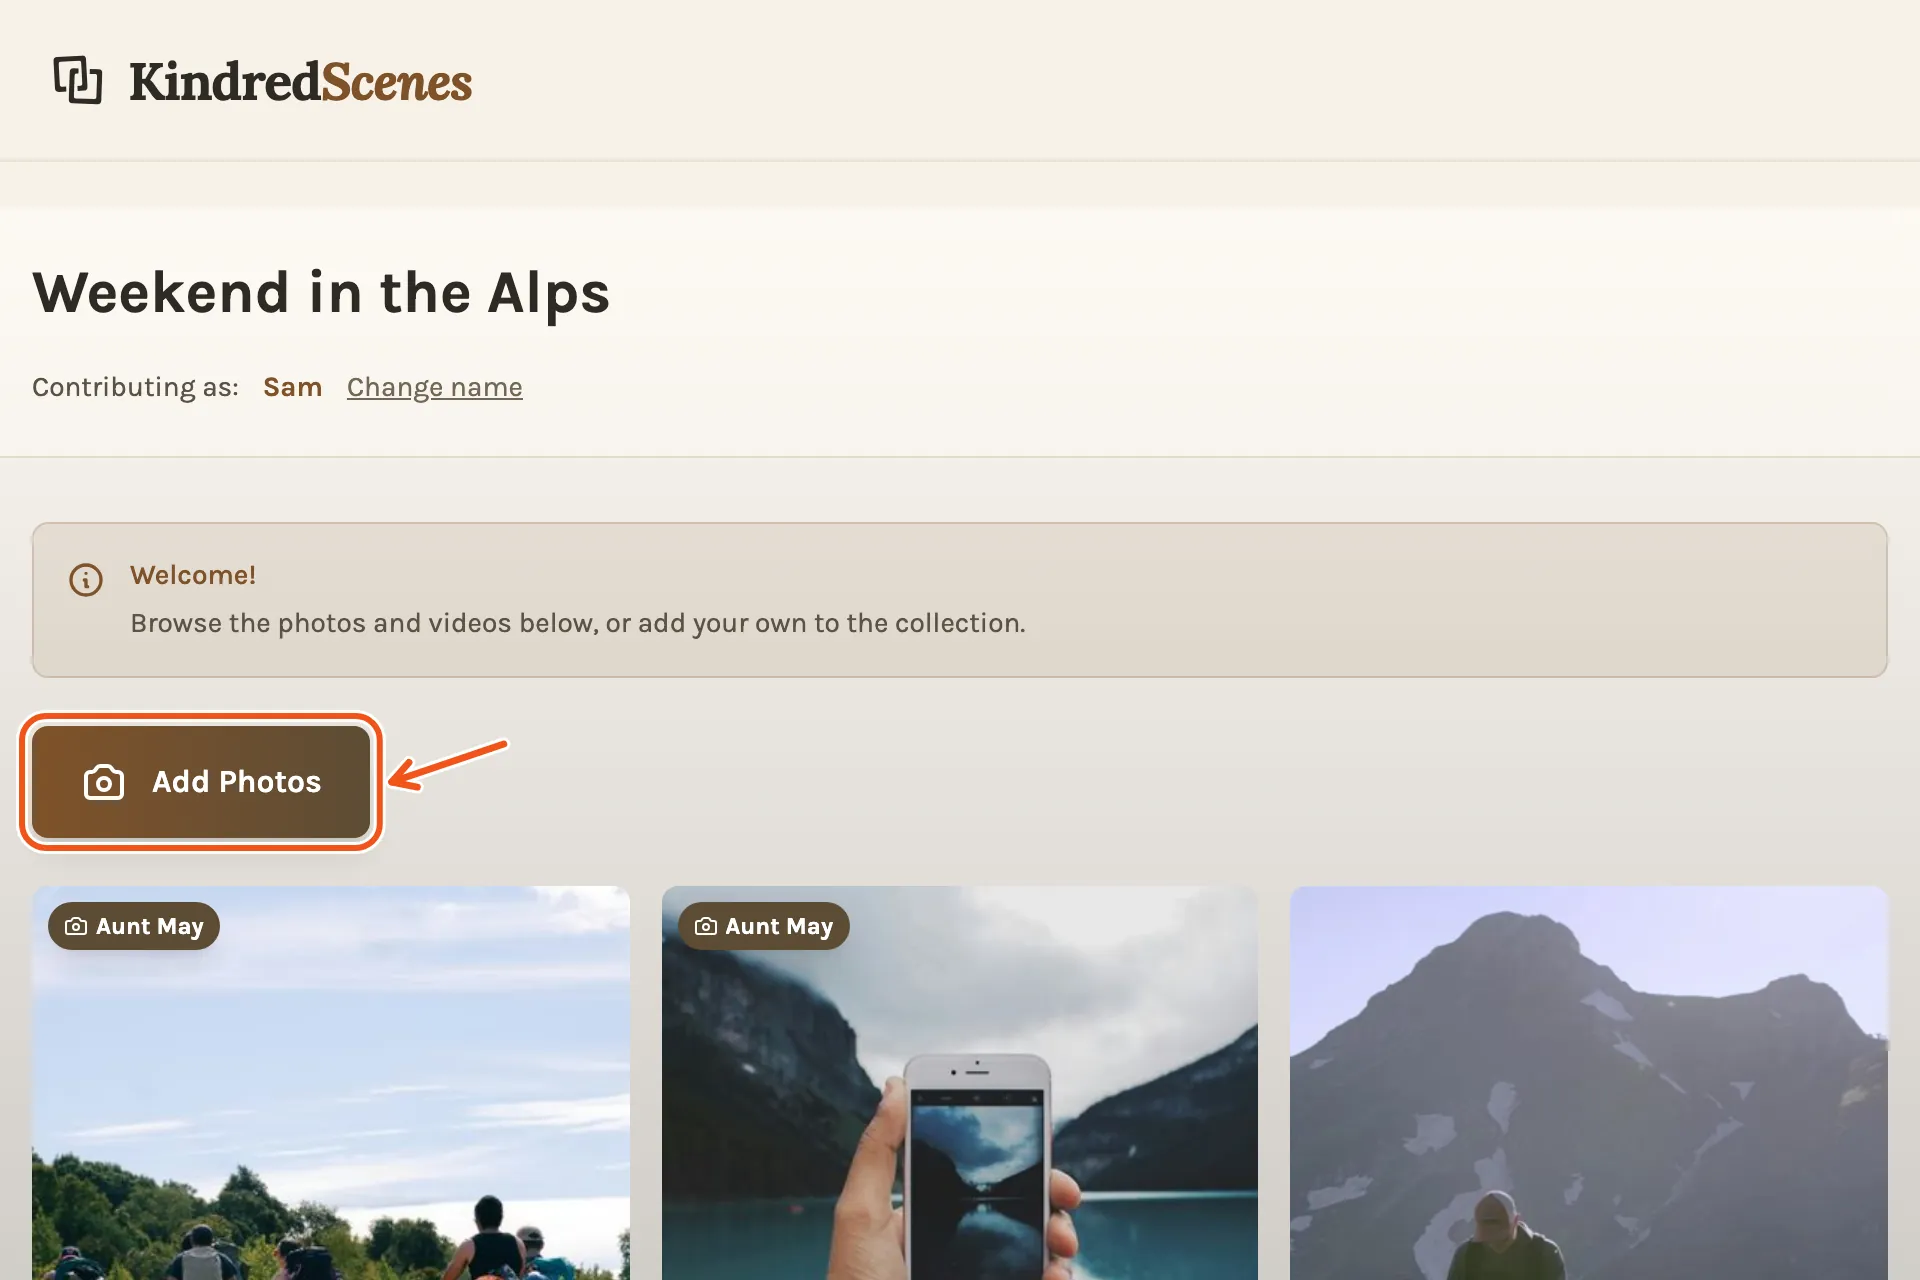Open the Change name link
The image size is (1920, 1280).
(x=434, y=387)
